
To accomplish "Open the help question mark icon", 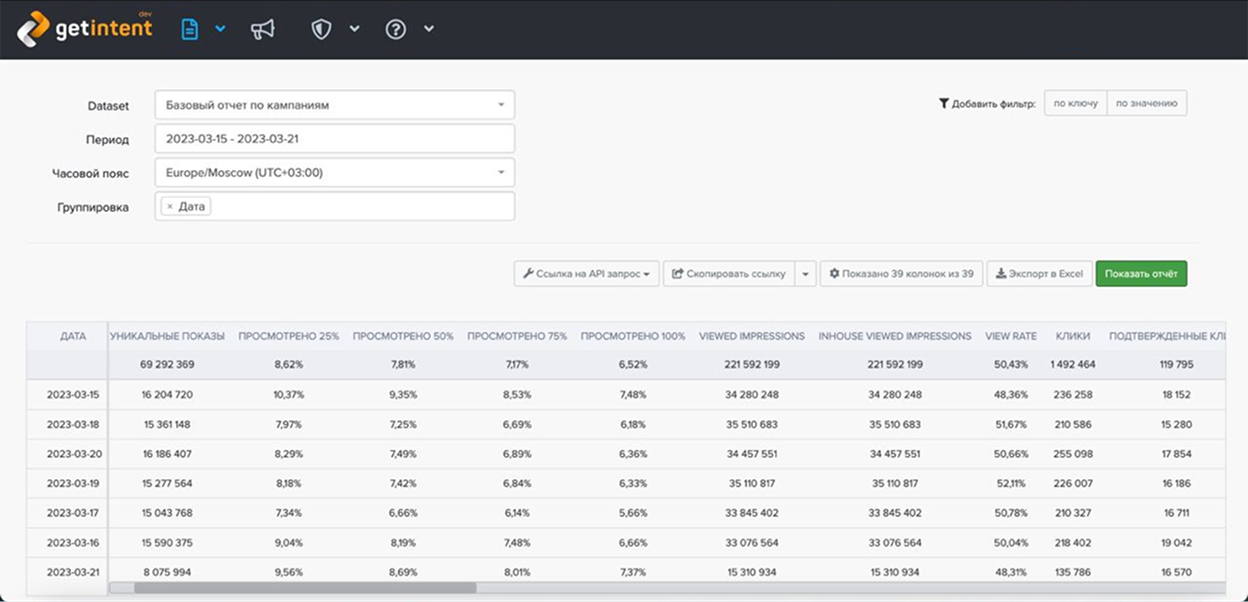I will (396, 29).
